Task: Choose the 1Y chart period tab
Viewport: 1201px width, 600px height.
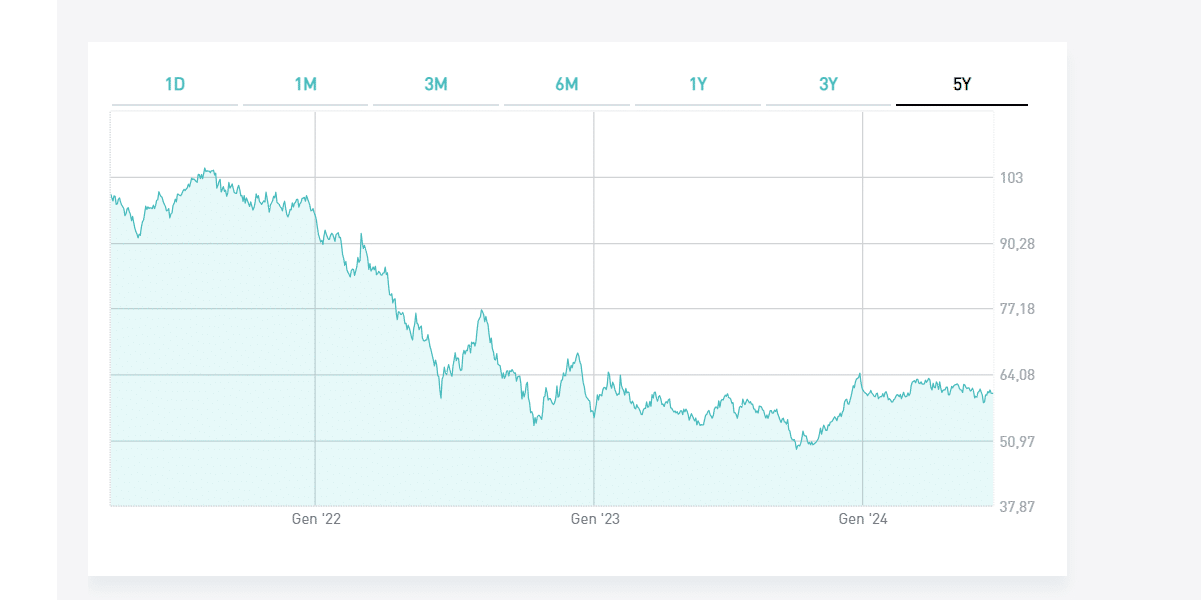Action: [x=698, y=84]
